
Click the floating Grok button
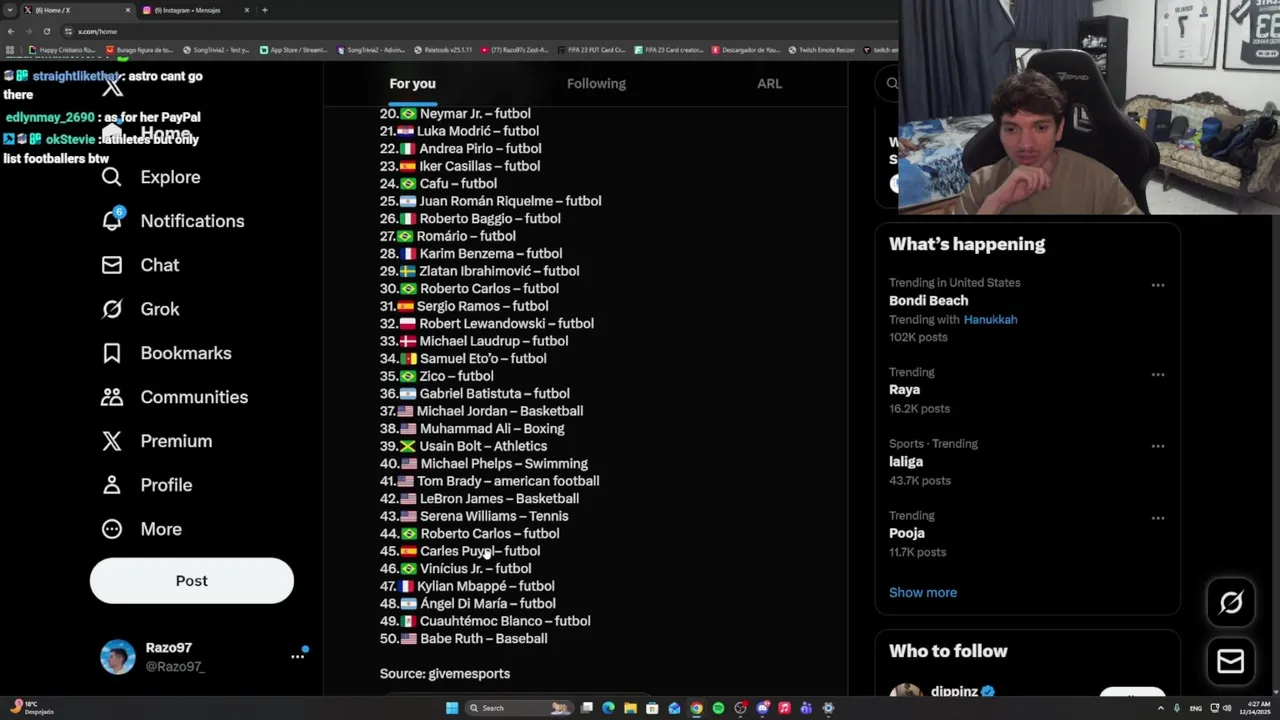pos(1231,602)
